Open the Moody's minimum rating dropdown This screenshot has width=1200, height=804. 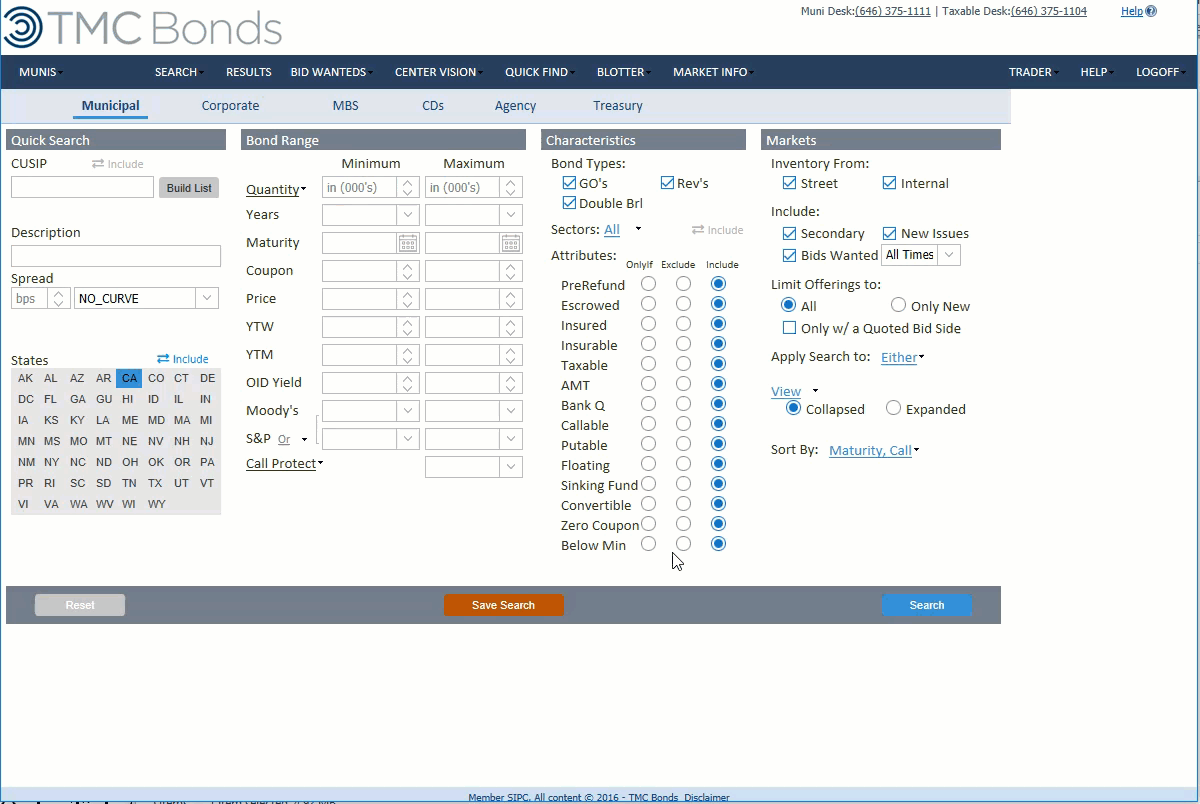coord(408,411)
